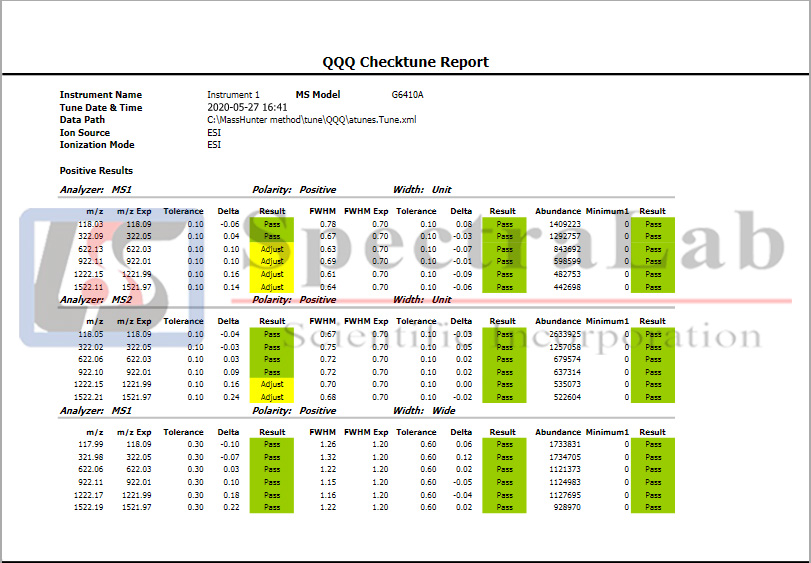Click yellow Adjust cell in the 622.13 row
811x563 pixels.
tap(272, 249)
